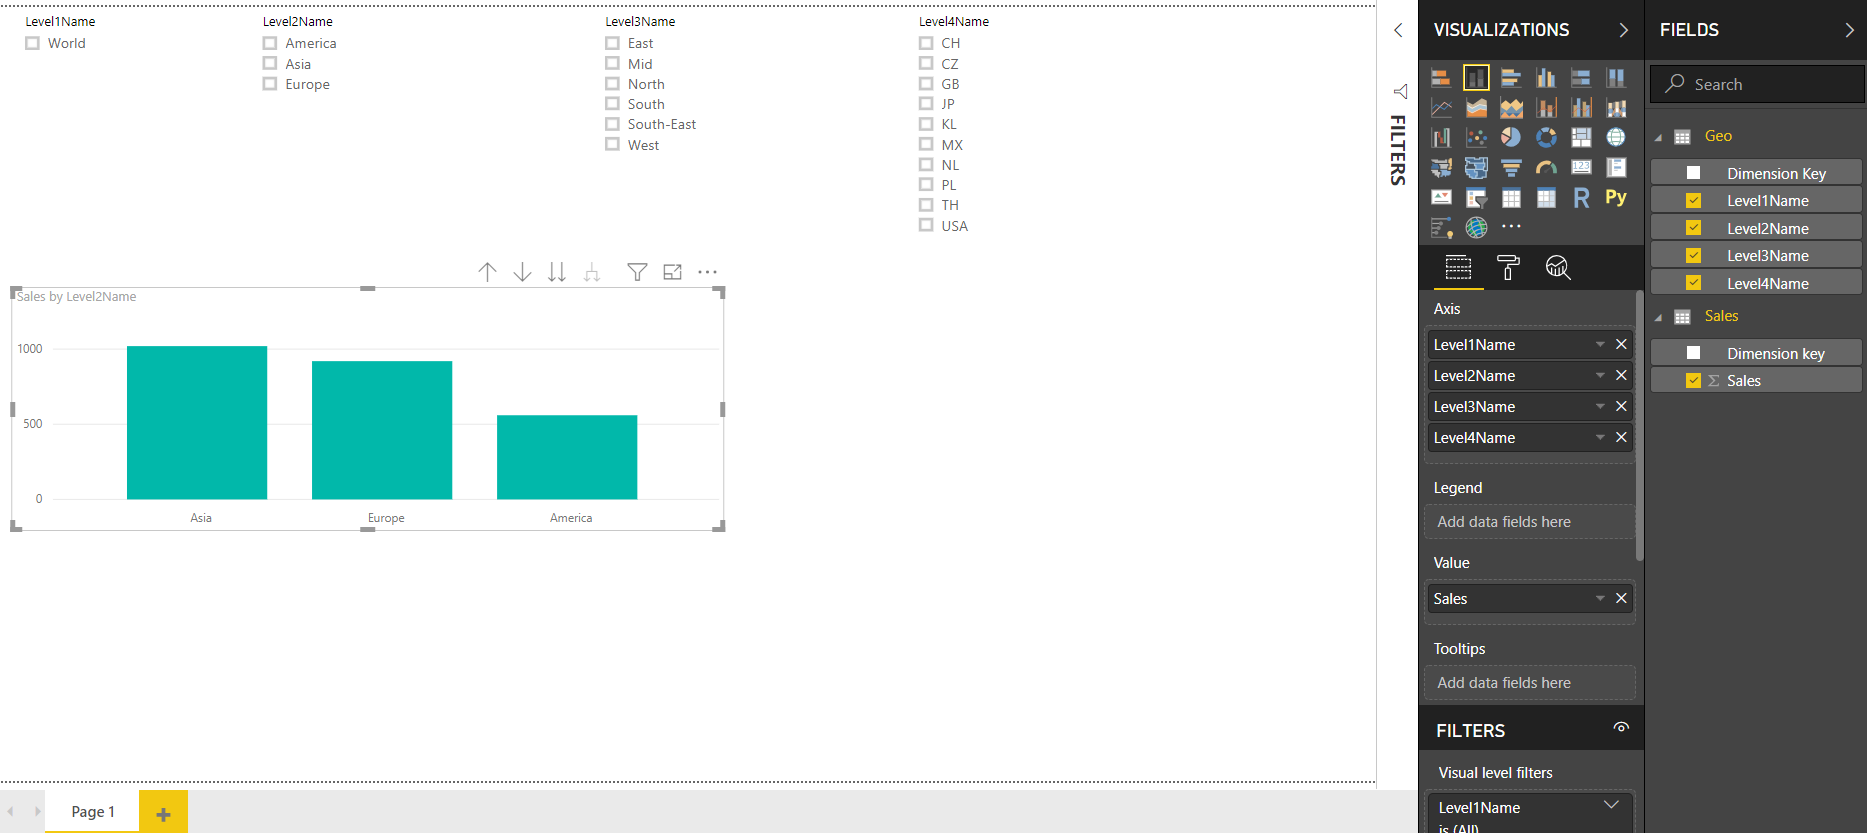Insert an R script visual
The width and height of the screenshot is (1867, 833).
(x=1581, y=198)
